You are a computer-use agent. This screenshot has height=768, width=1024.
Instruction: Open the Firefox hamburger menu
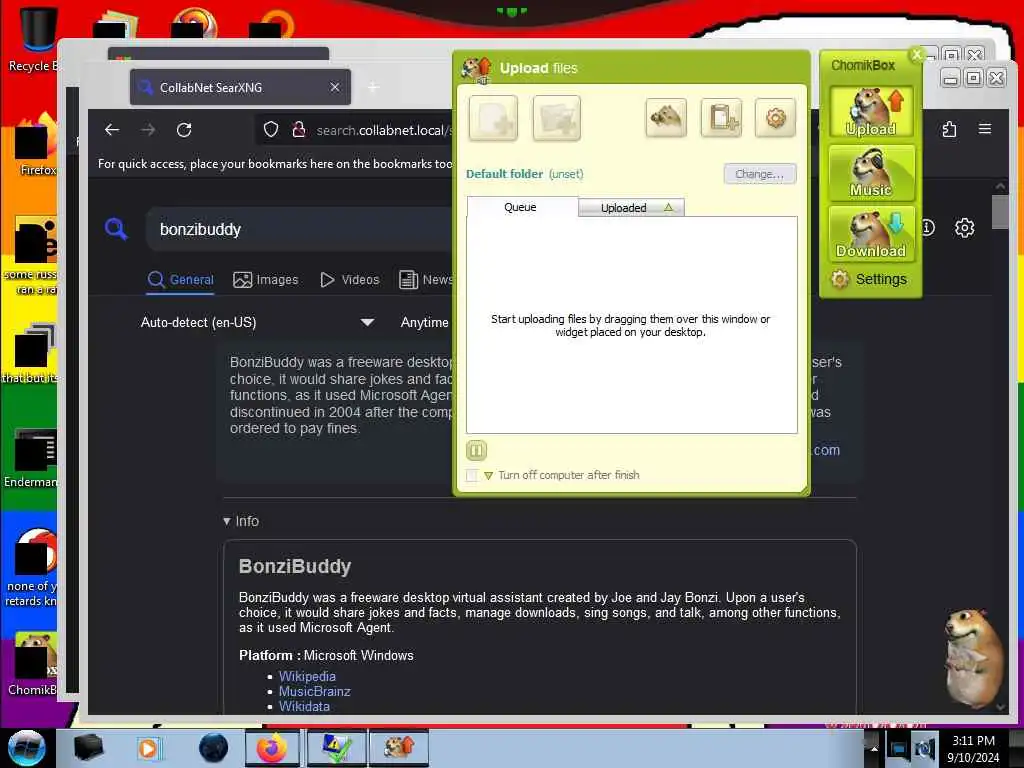point(985,129)
